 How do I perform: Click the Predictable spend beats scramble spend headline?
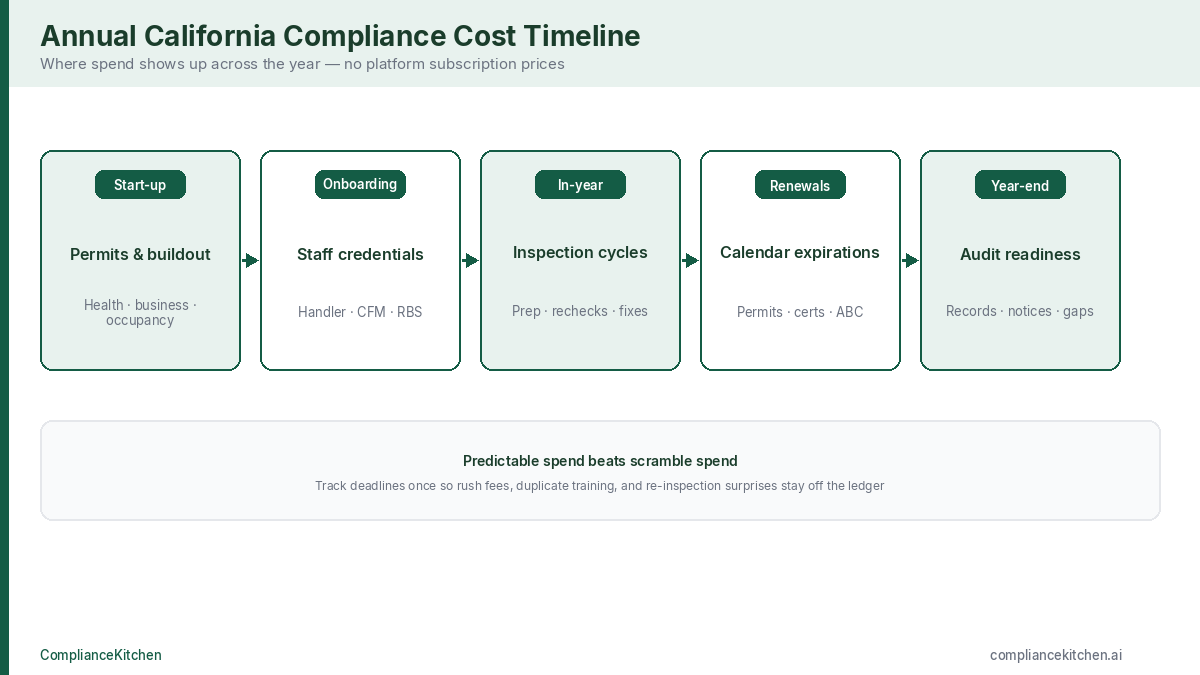click(x=600, y=461)
